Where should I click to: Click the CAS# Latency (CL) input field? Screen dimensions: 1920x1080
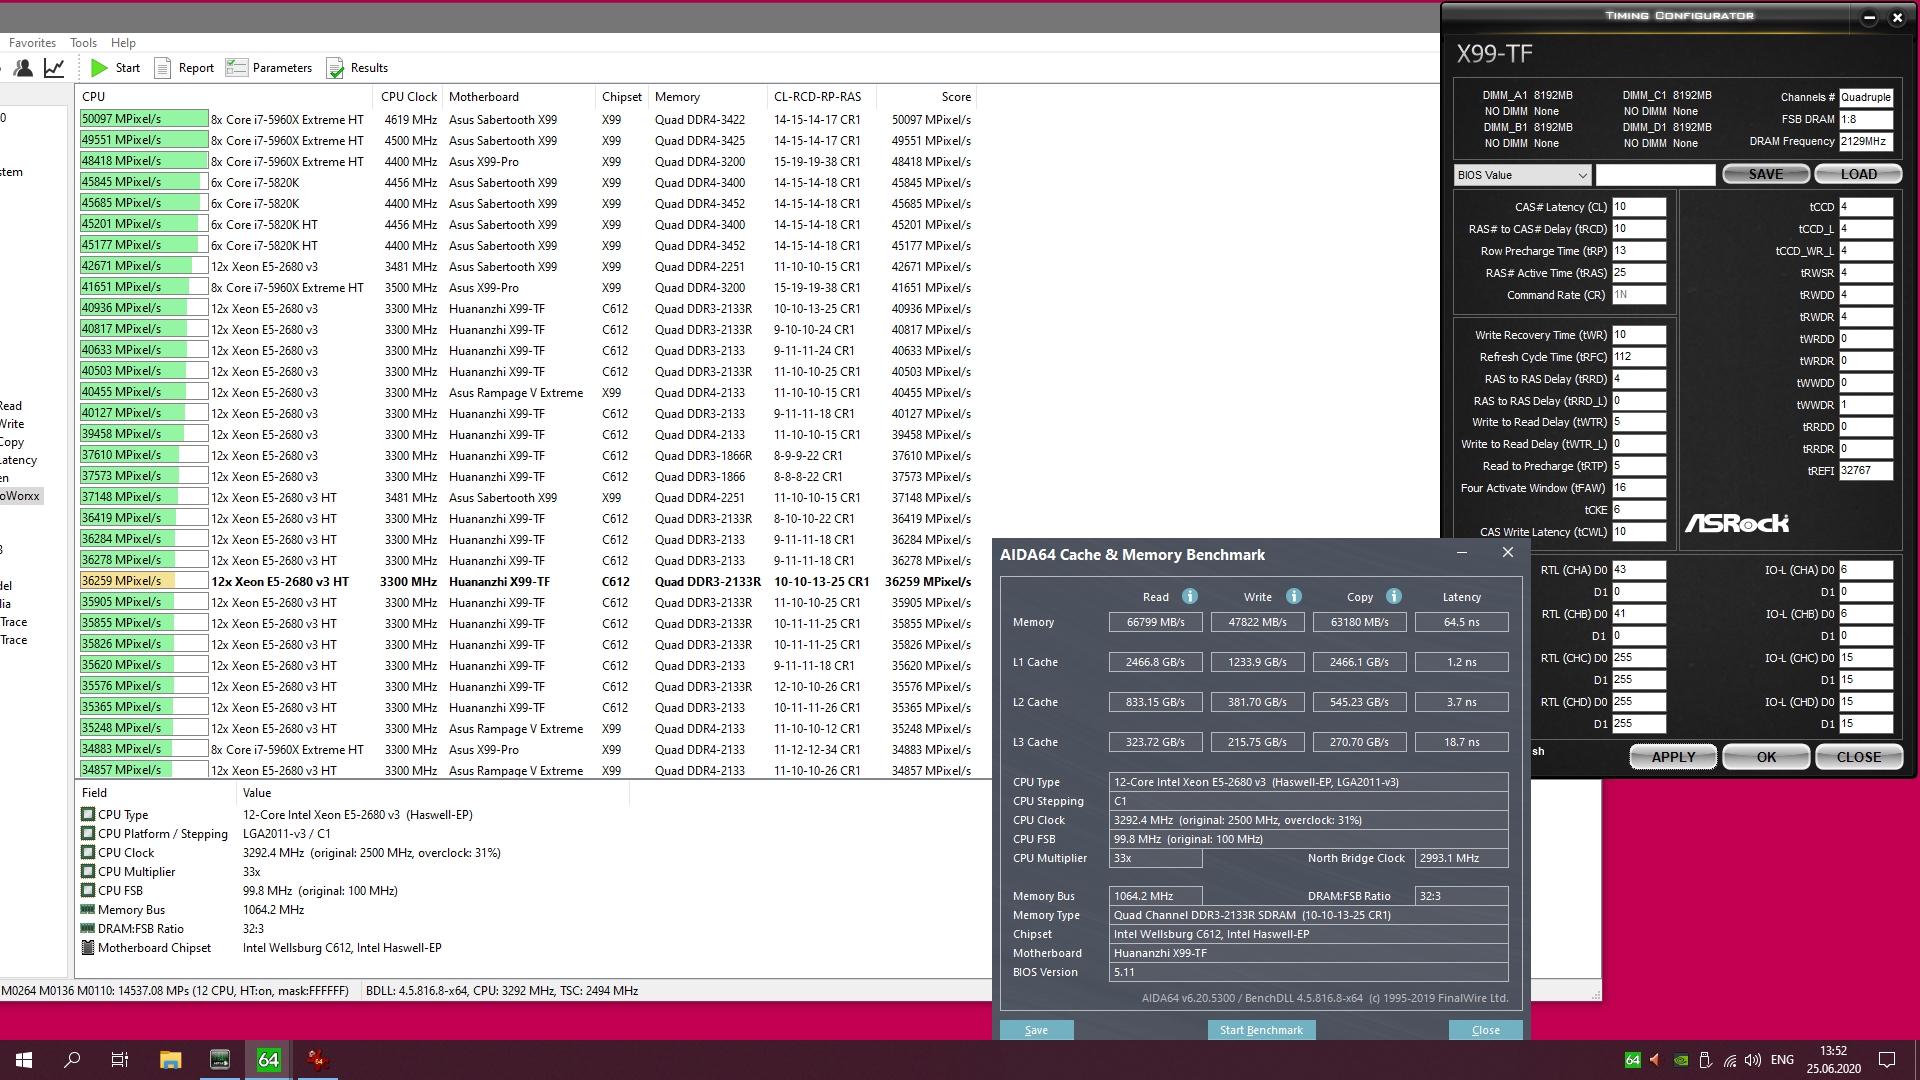(1638, 207)
